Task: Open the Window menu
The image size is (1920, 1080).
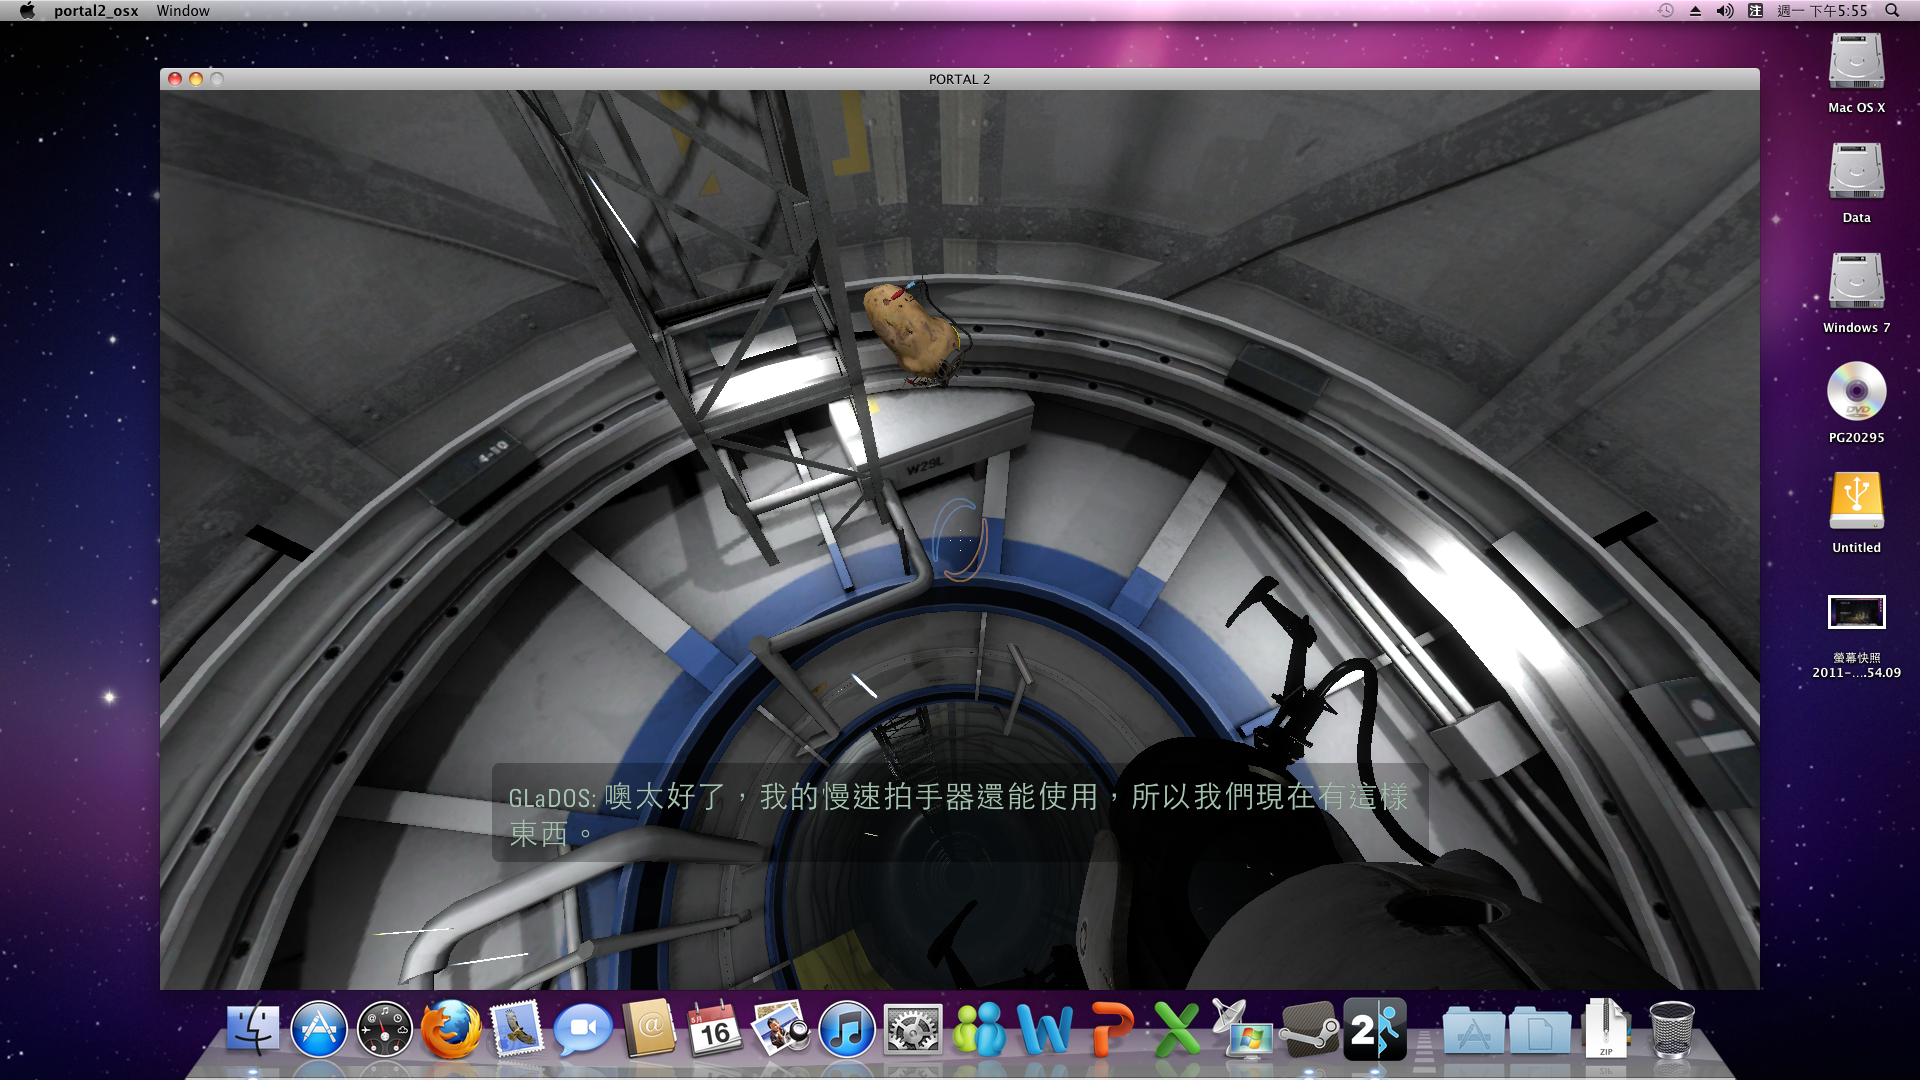Action: tap(183, 11)
